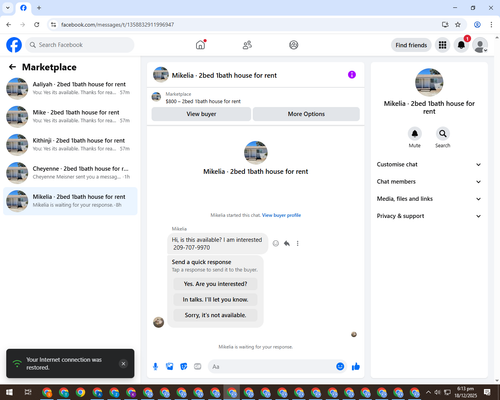Open Task View on the taskbar
The width and height of the screenshot is (500, 400).
coord(28,392)
